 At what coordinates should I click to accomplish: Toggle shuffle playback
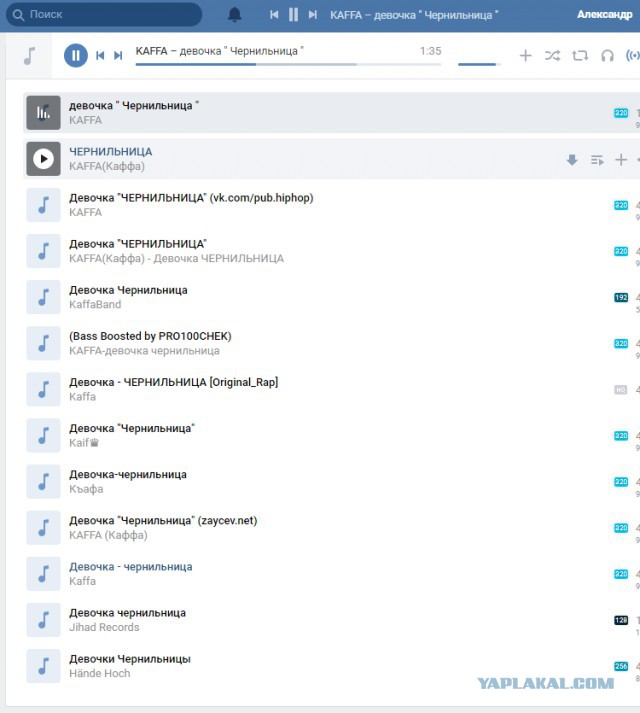(552, 55)
